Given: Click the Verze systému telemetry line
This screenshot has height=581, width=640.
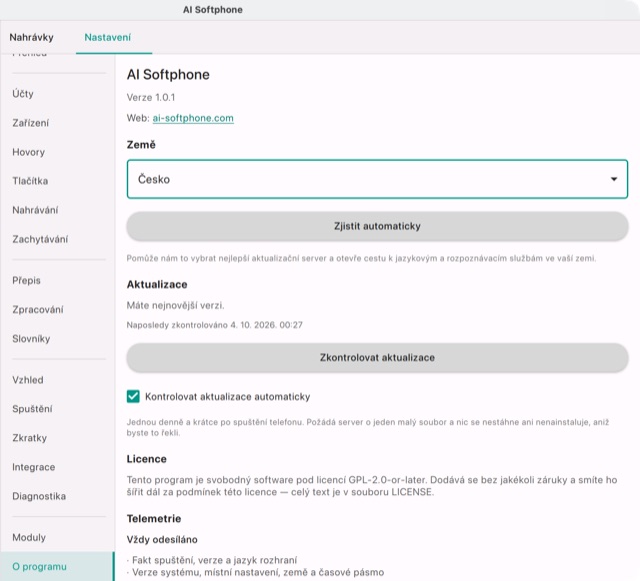Looking at the screenshot, I should tap(256, 572).
